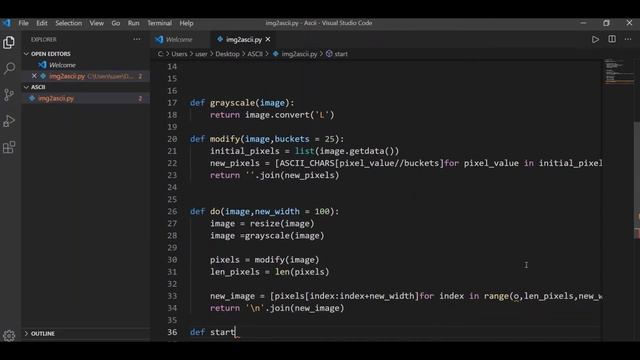Image resolution: width=640 pixels, height=360 pixels.
Task: Click line number 26 in gutter
Action: 172,211
